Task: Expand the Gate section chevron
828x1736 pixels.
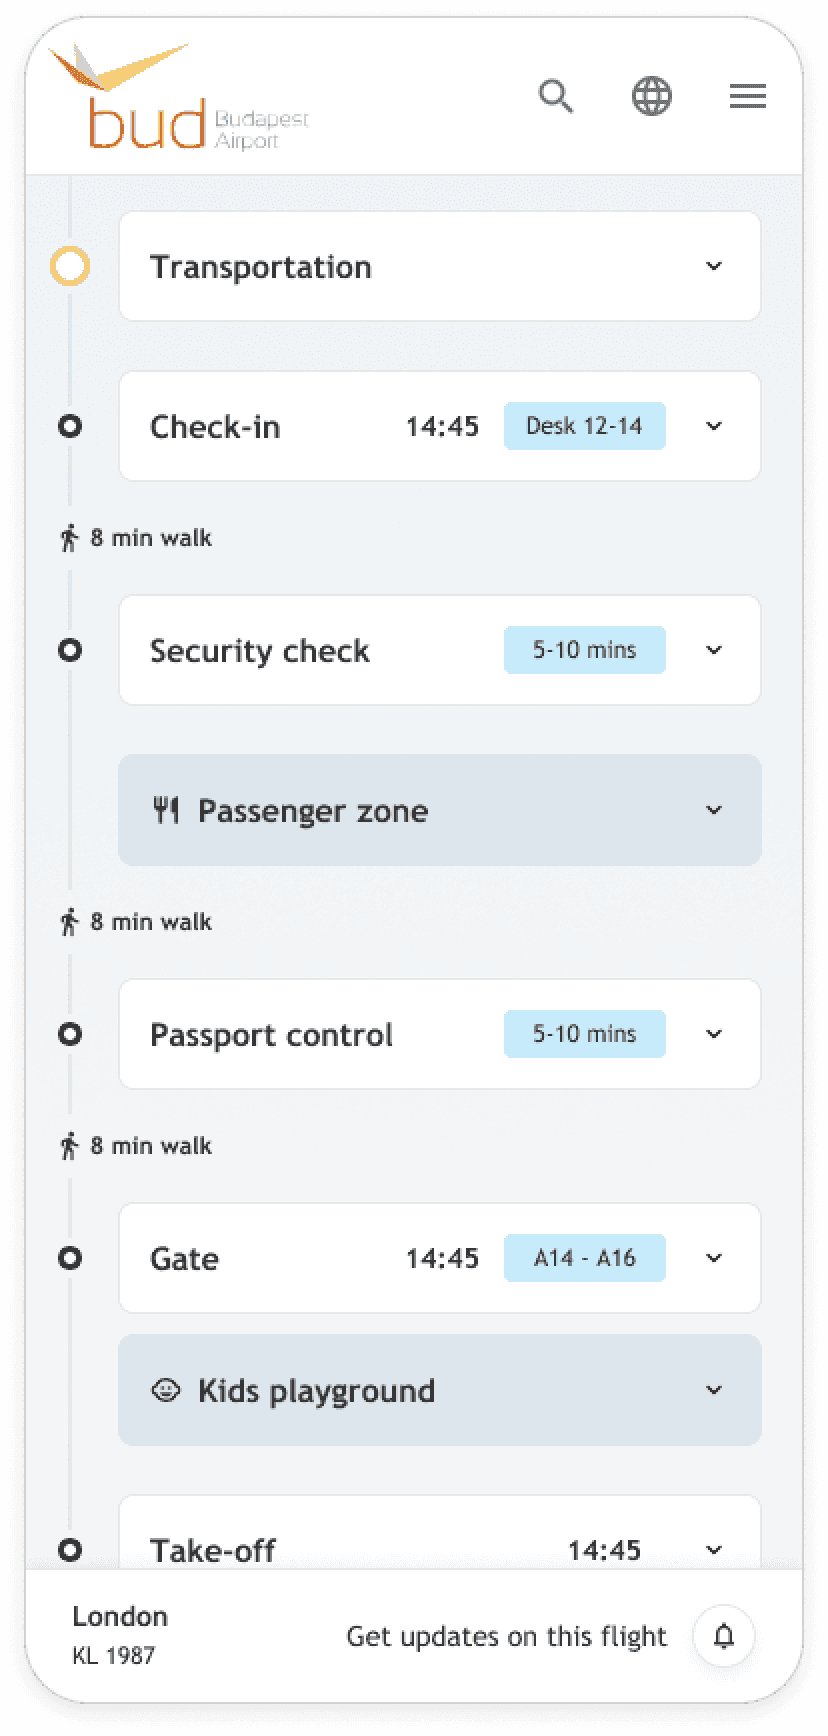Action: coord(714,1258)
